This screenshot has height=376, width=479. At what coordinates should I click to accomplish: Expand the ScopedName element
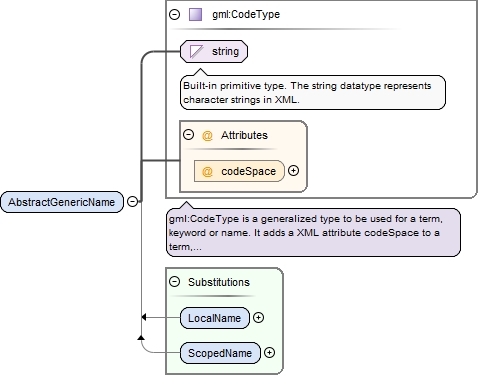pos(269,353)
